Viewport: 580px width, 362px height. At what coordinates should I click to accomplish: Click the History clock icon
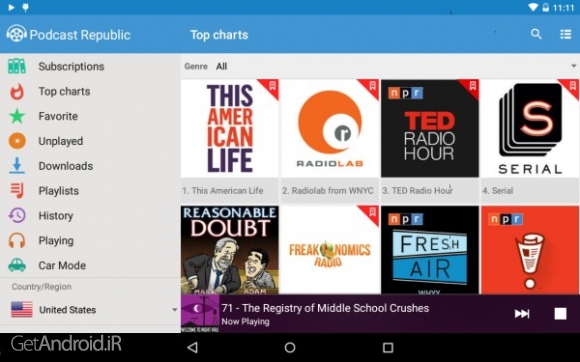[x=17, y=216]
